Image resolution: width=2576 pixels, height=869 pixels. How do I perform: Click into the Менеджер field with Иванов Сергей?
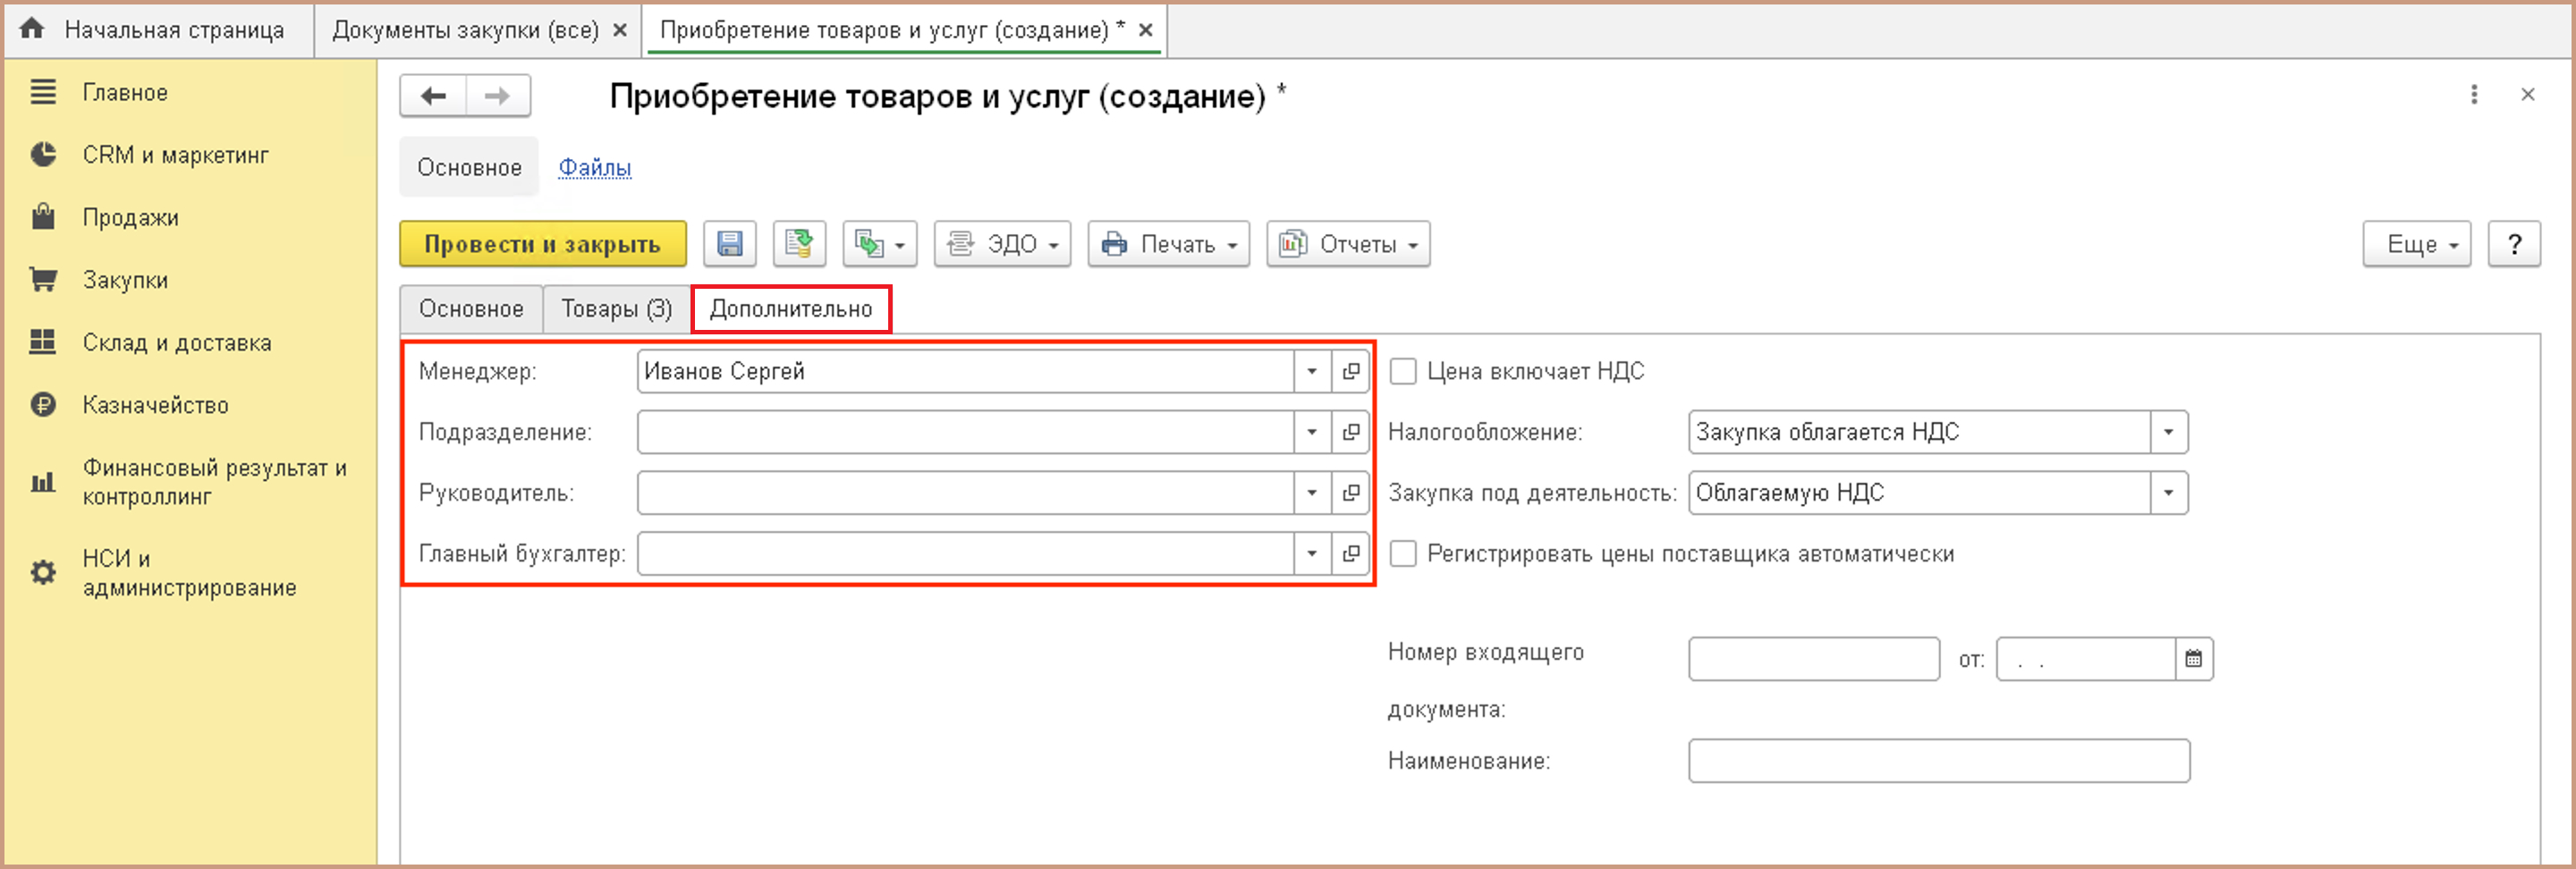966,371
